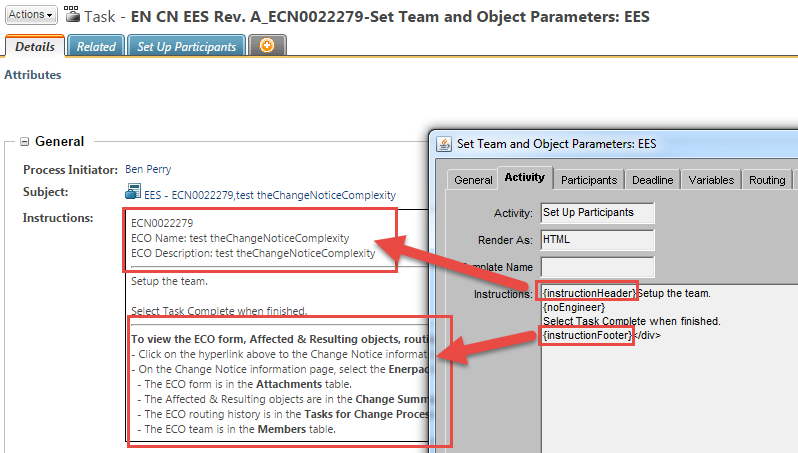Switch to the Details tab

click(x=35, y=46)
